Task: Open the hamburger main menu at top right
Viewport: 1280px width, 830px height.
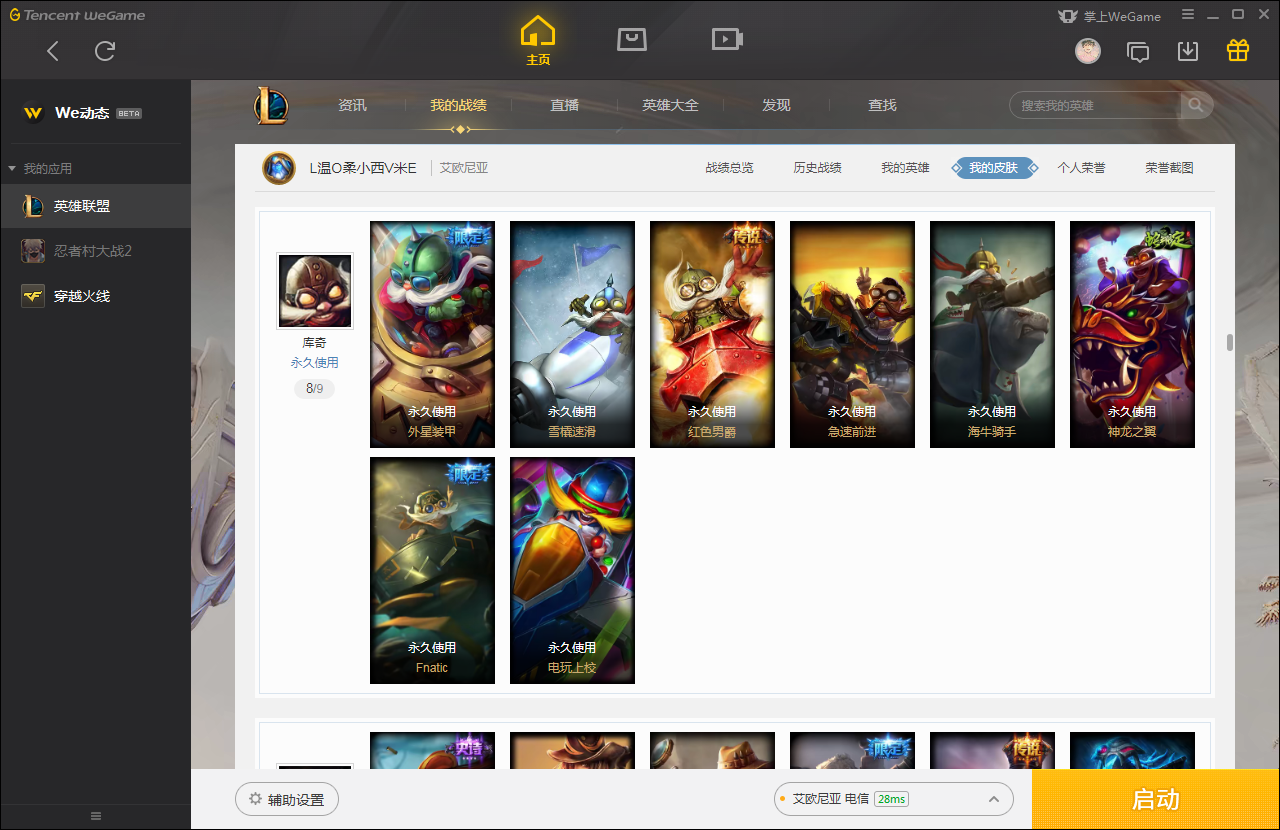Action: coord(1188,15)
